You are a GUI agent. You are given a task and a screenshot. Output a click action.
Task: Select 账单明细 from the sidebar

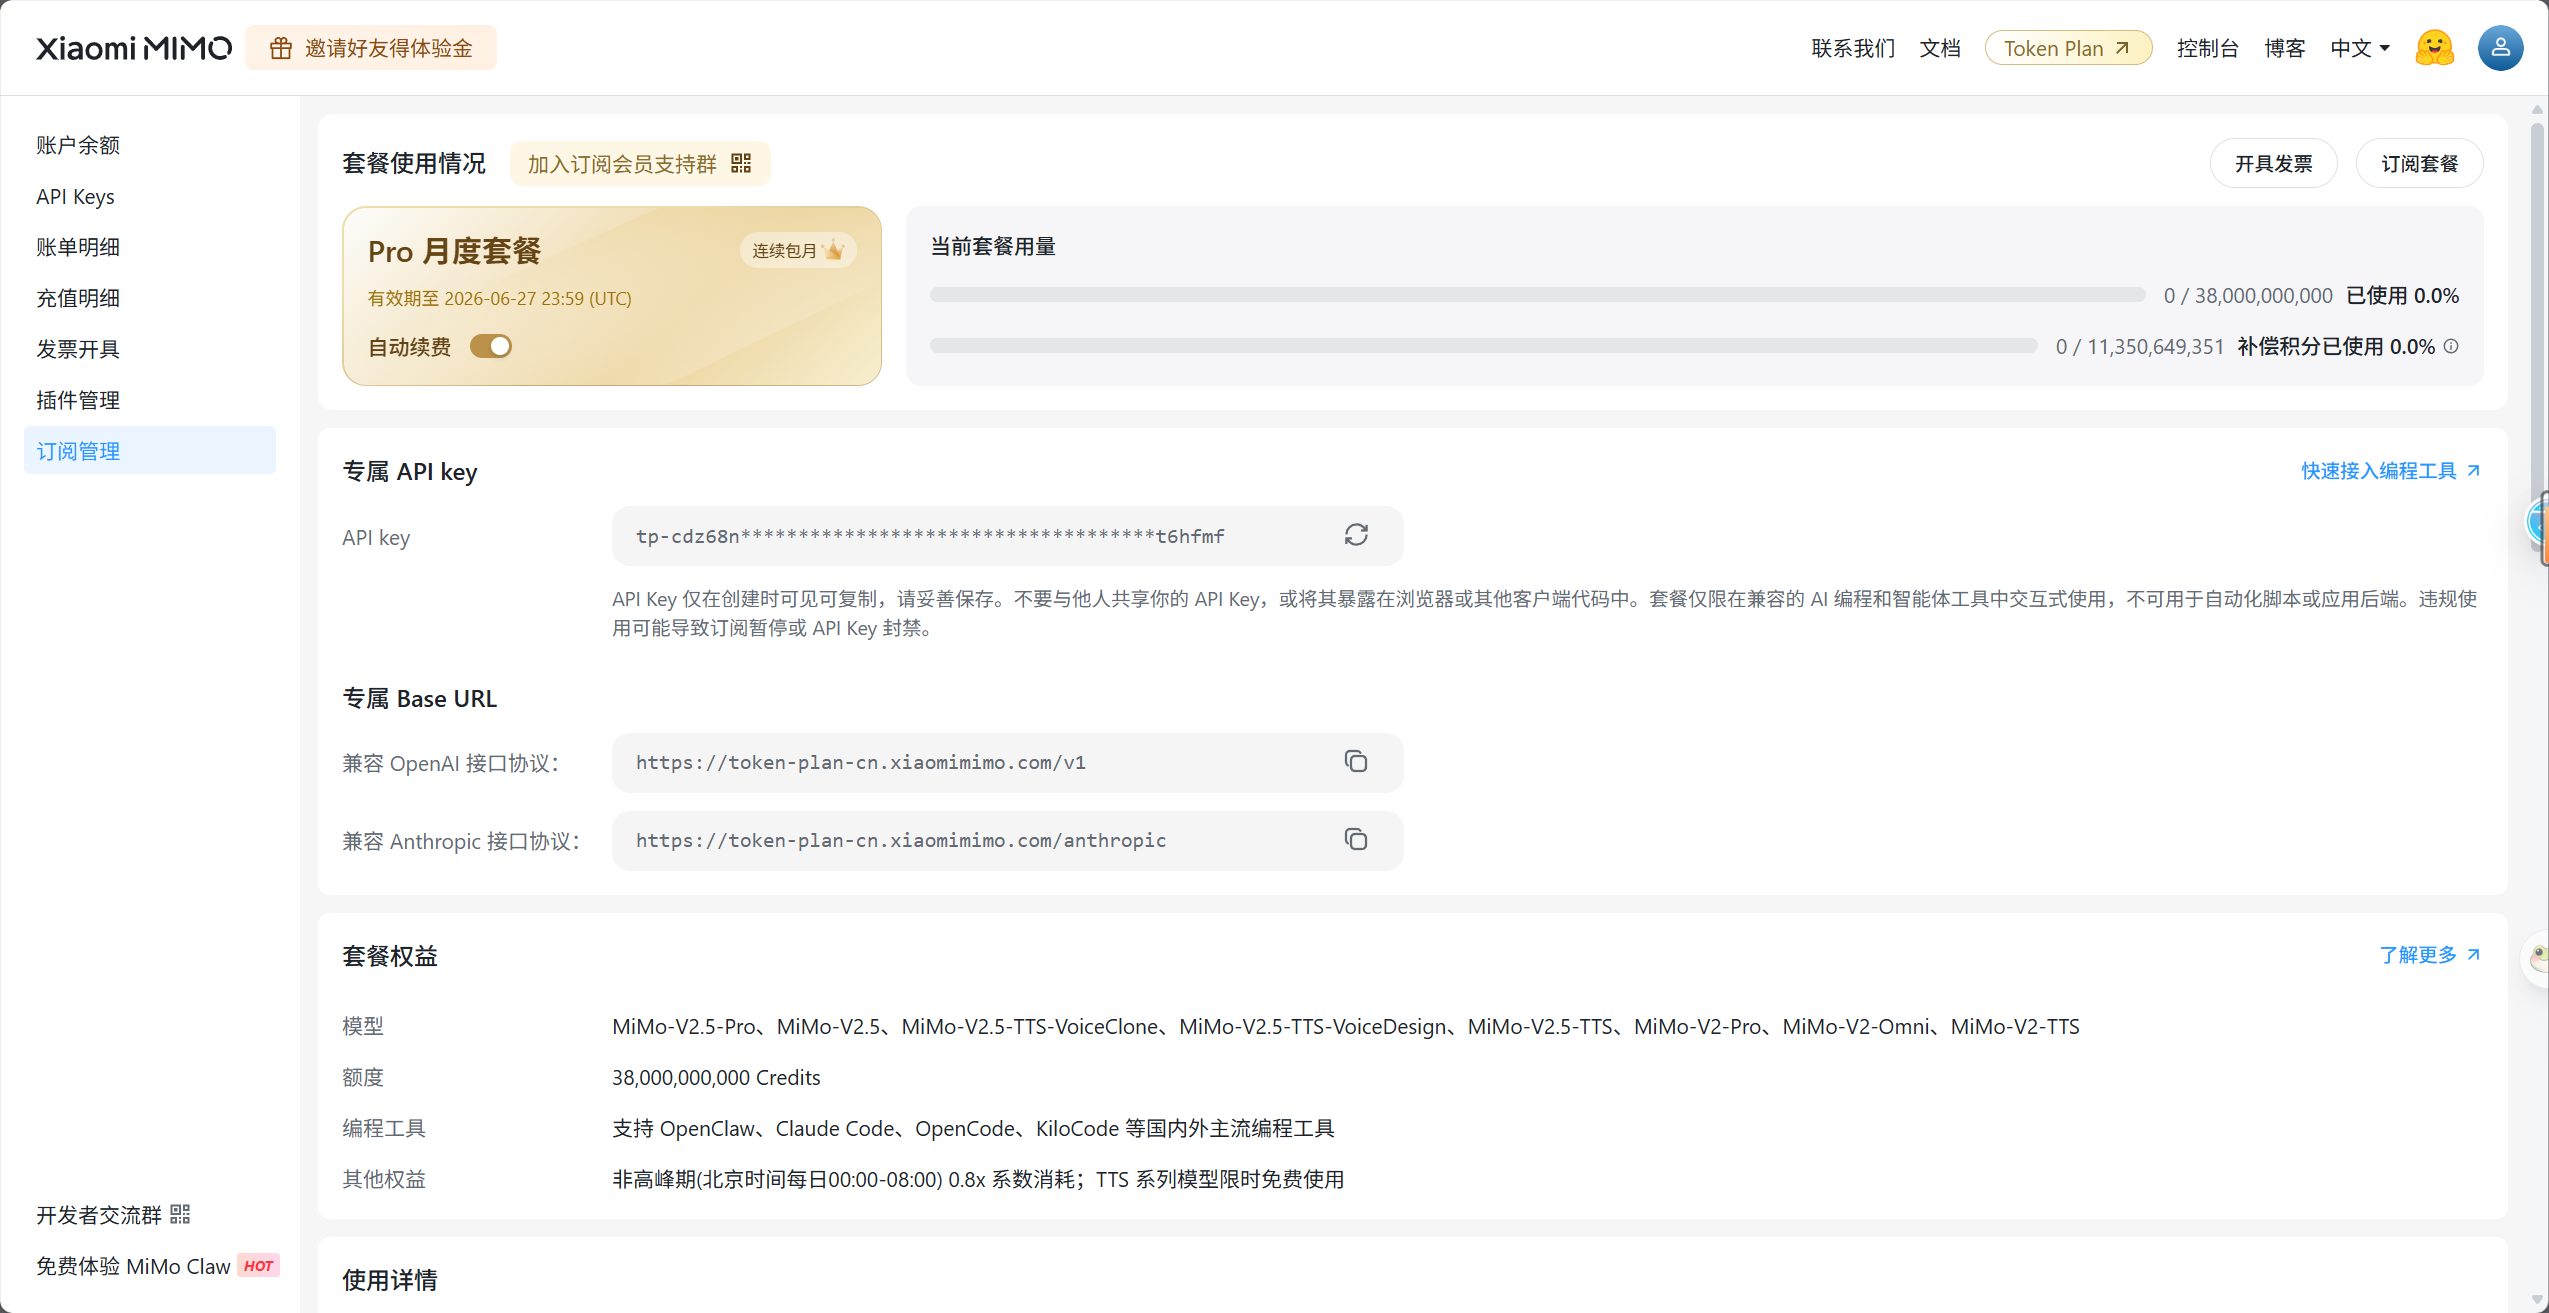(150, 247)
